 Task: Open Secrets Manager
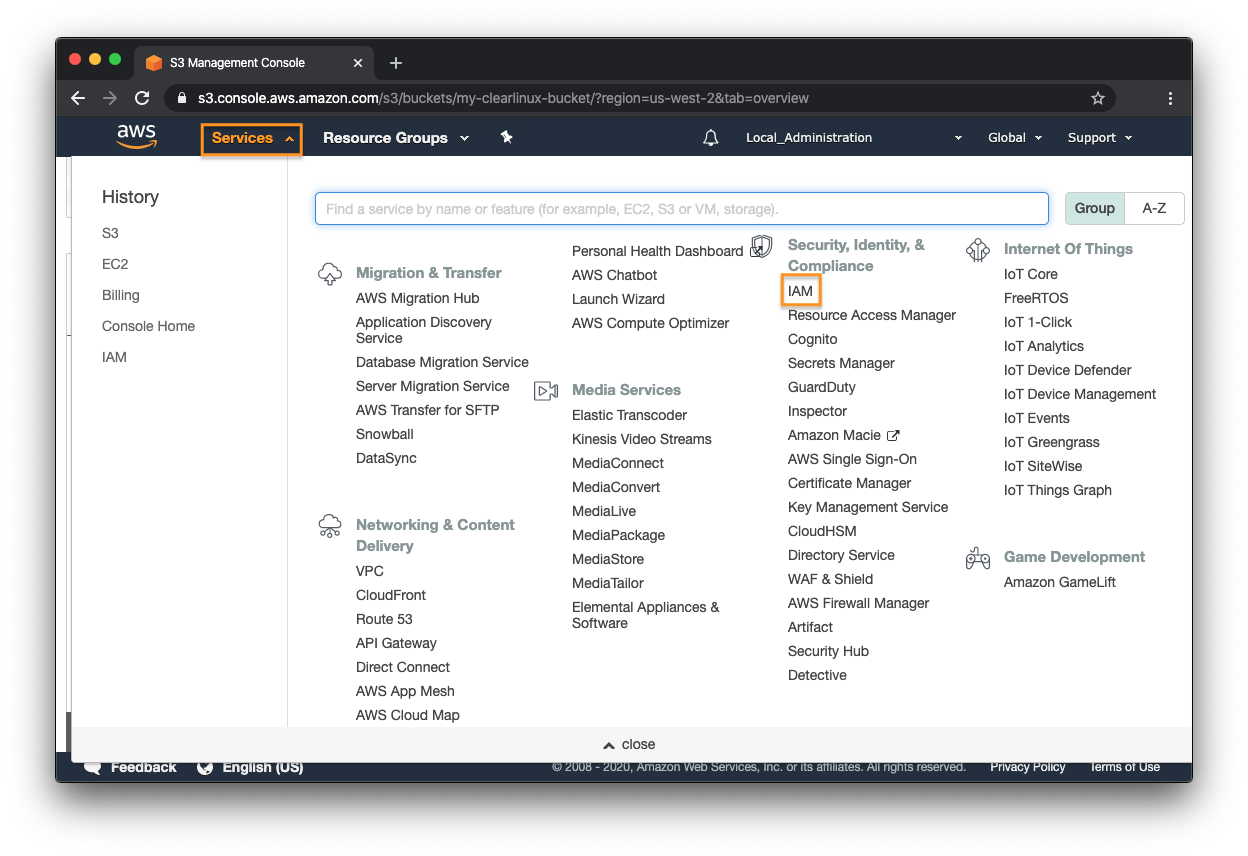(841, 363)
